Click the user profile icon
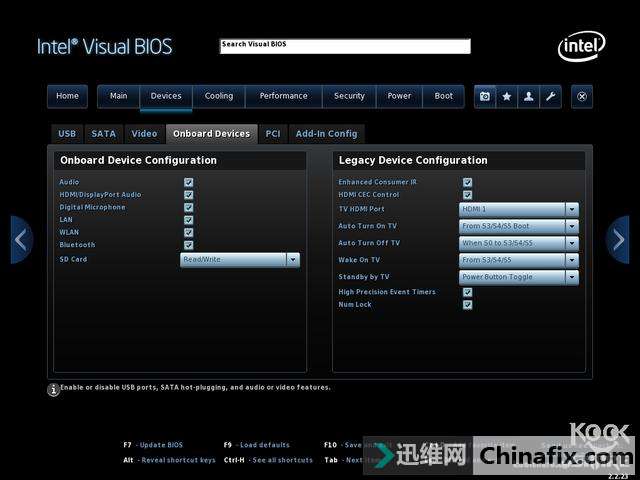Screen dimensions: 640x480 coord(529,96)
